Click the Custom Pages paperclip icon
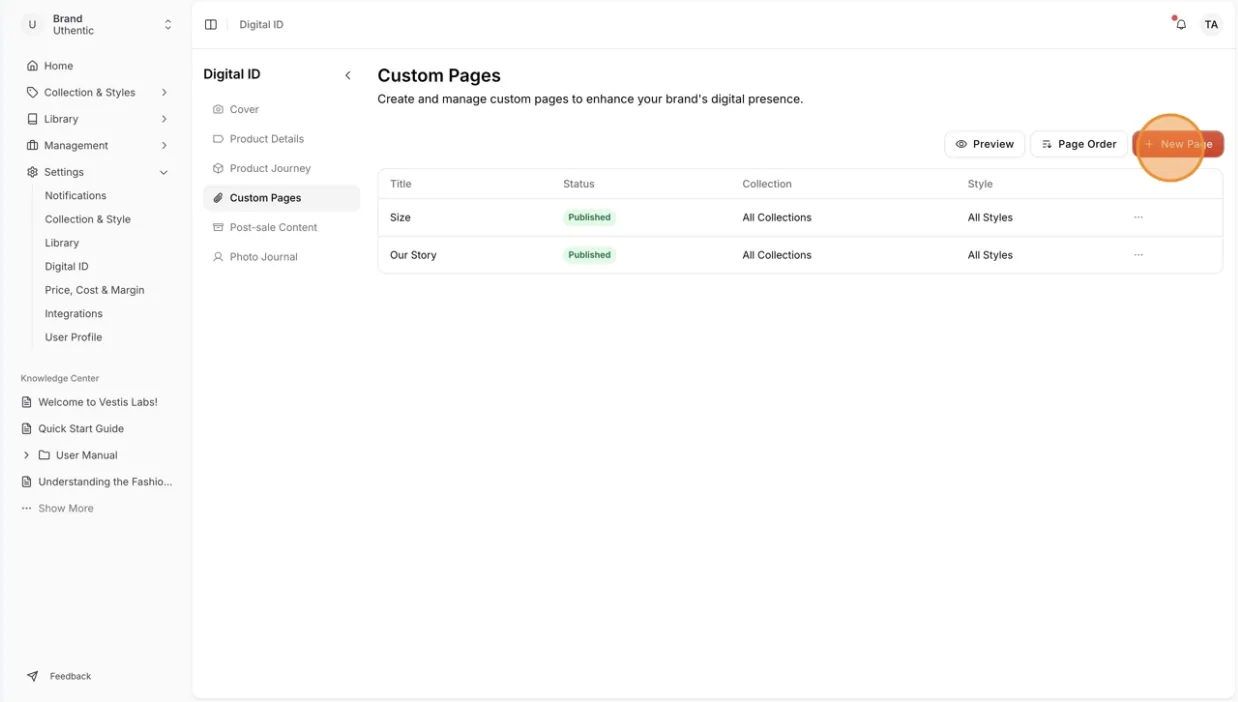The image size is (1238, 702). (x=218, y=198)
